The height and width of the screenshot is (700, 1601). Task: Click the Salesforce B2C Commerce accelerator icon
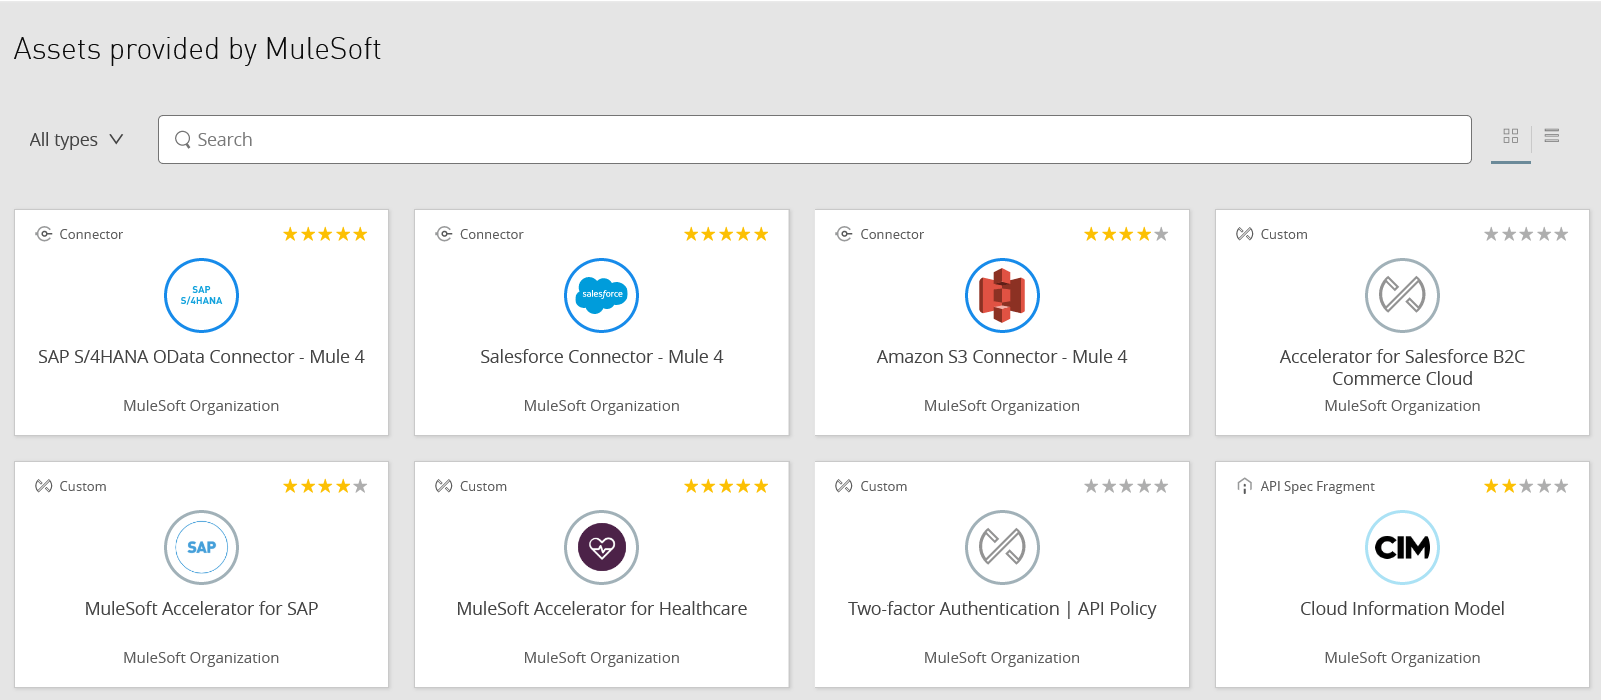[x=1402, y=295]
